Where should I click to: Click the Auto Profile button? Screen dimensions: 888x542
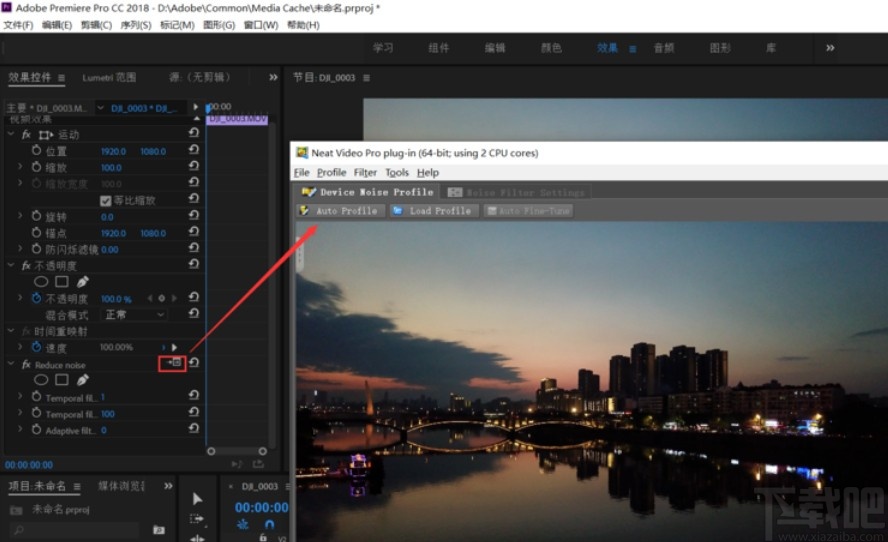click(x=339, y=211)
